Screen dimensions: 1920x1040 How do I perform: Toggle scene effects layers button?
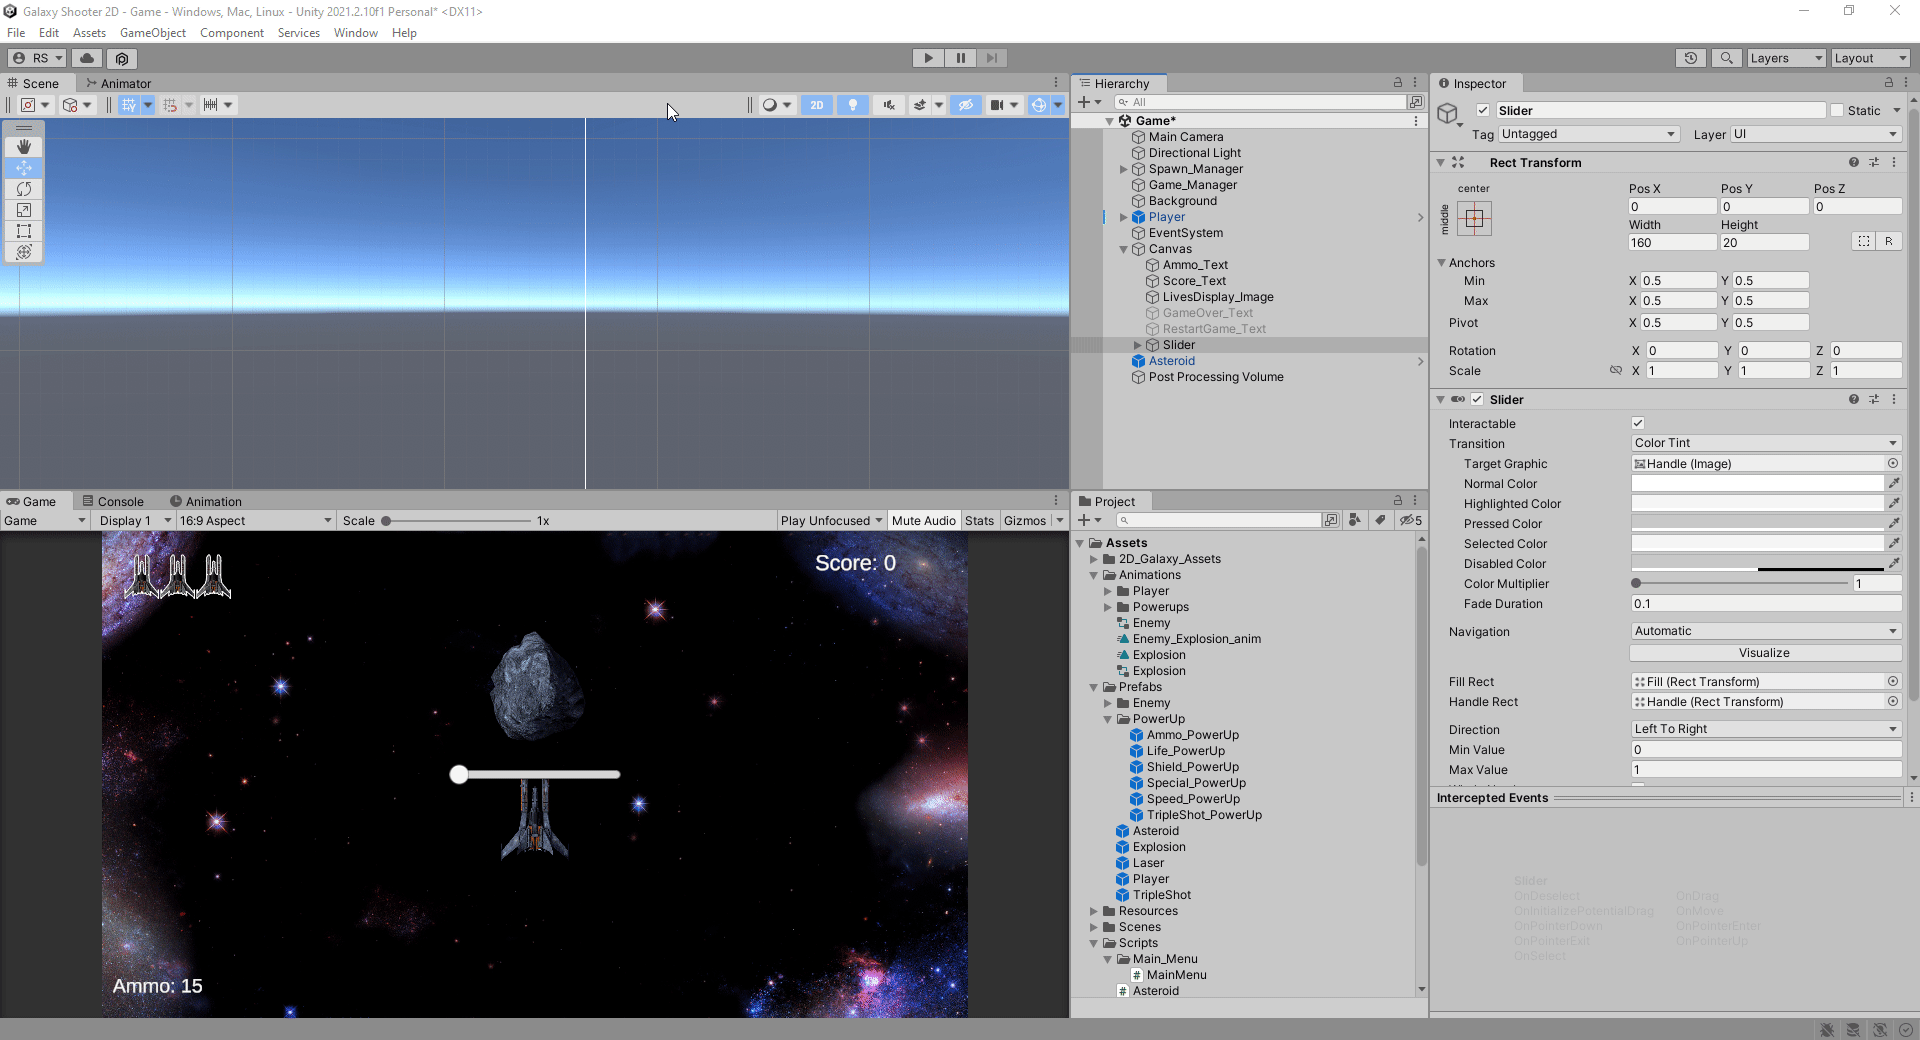(x=920, y=105)
